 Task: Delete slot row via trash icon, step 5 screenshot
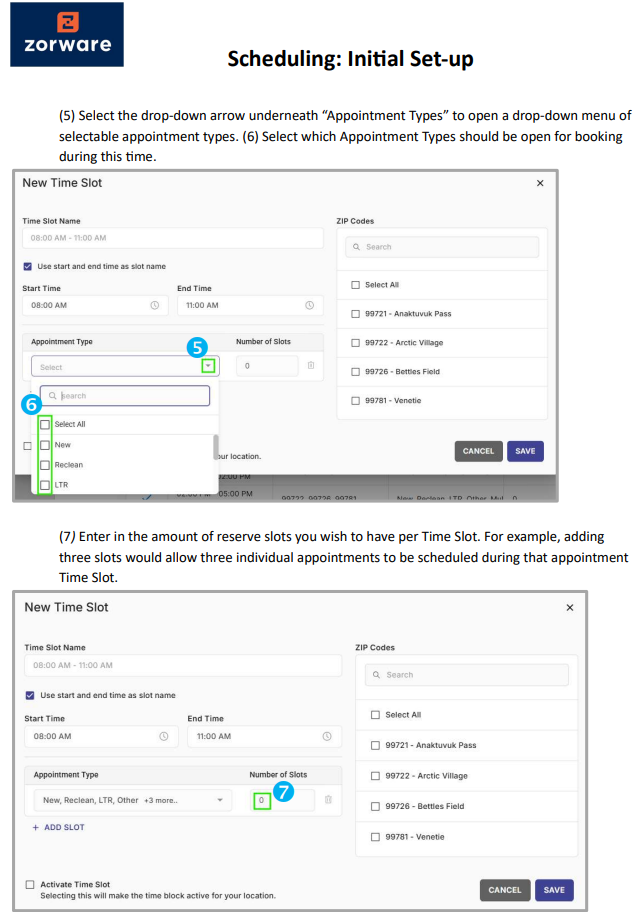pyautogui.click(x=311, y=365)
